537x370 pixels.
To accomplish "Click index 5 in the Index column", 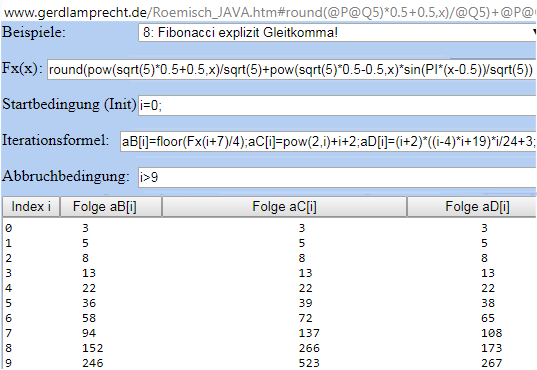I will (9, 303).
